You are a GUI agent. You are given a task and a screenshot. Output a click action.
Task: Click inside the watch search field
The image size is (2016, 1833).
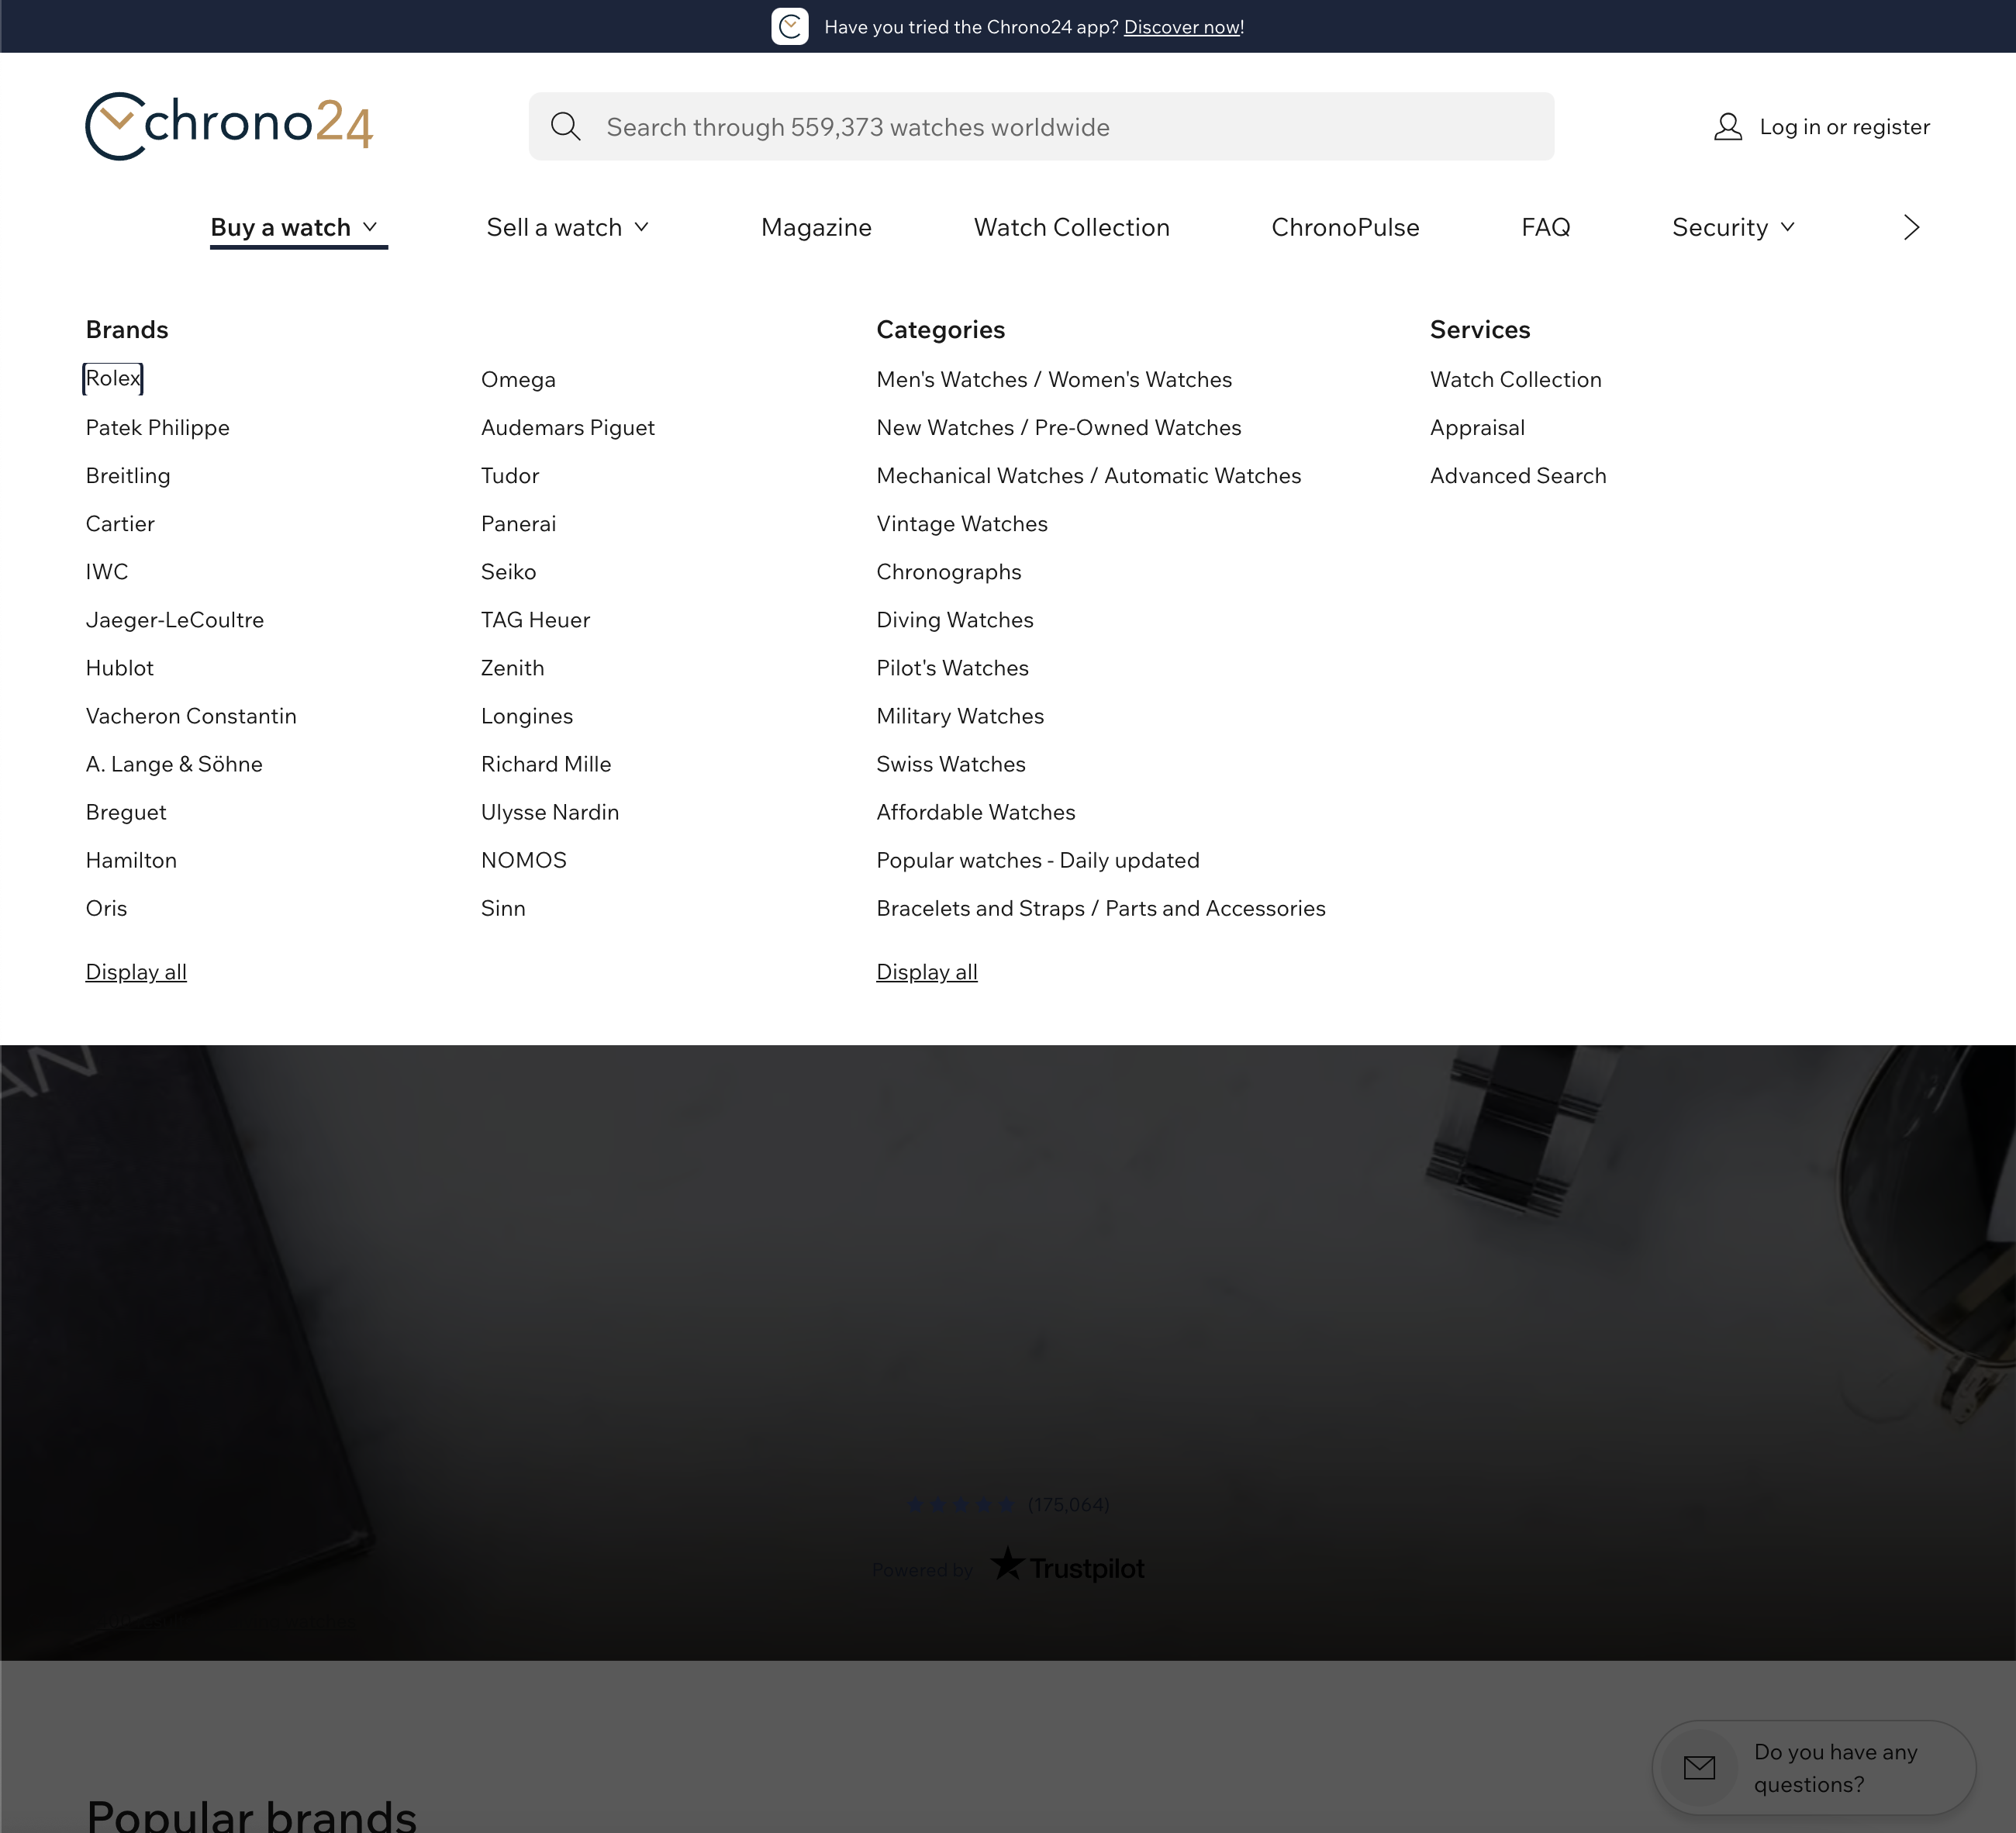point(1000,126)
